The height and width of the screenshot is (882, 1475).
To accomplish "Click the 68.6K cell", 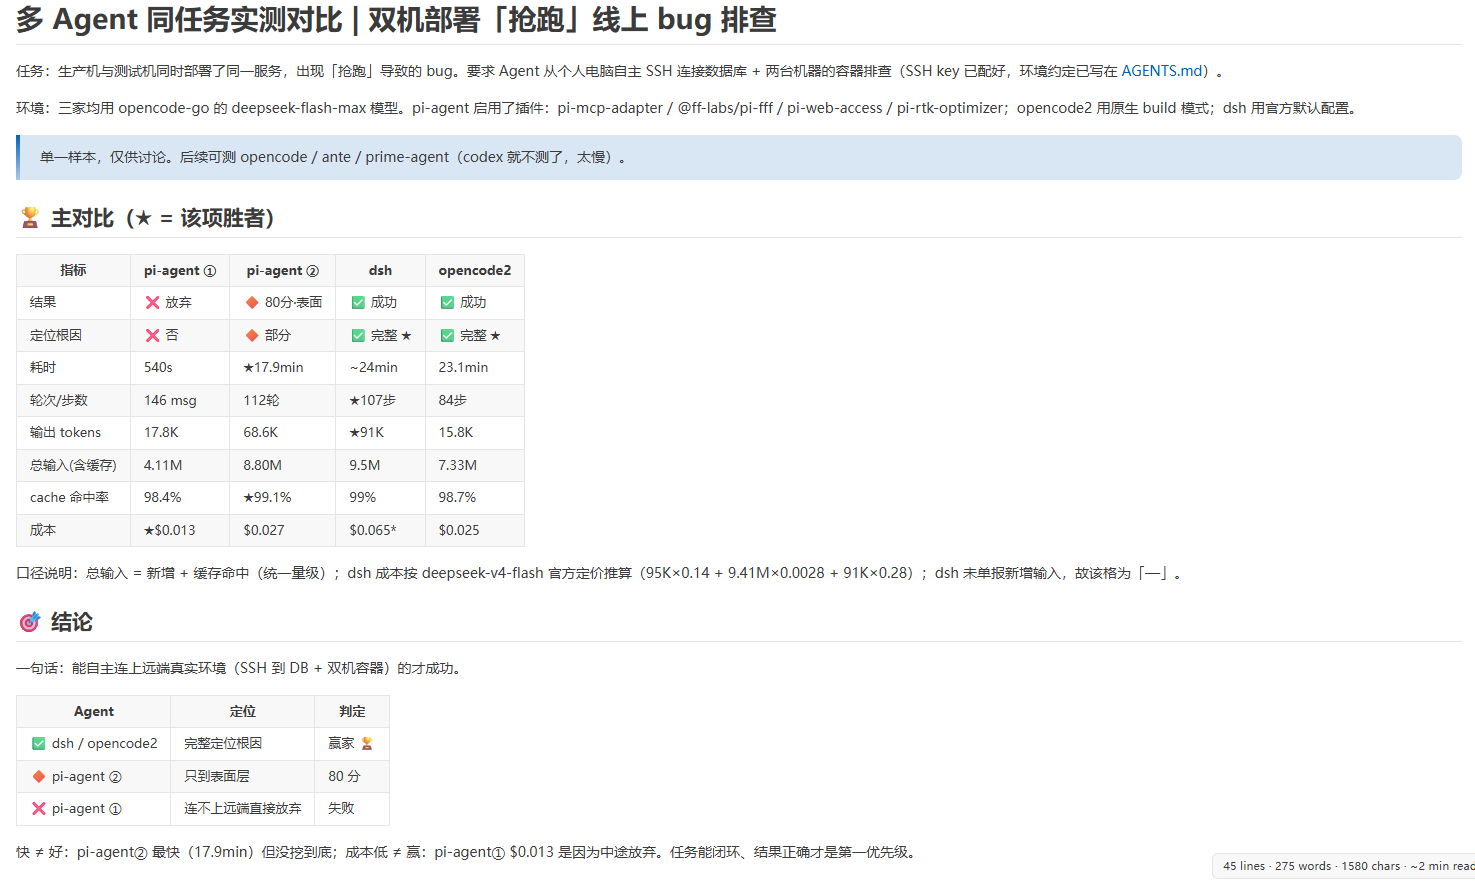I will [283, 432].
